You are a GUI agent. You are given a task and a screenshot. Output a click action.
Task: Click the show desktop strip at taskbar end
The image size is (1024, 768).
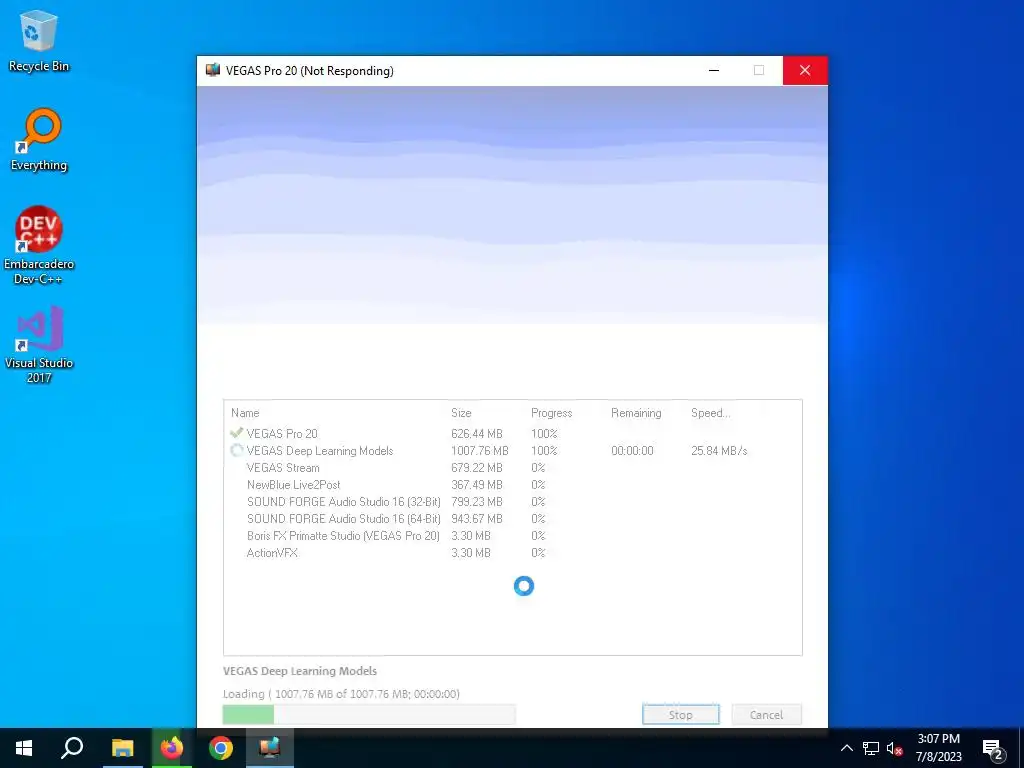pyautogui.click(x=1021, y=748)
